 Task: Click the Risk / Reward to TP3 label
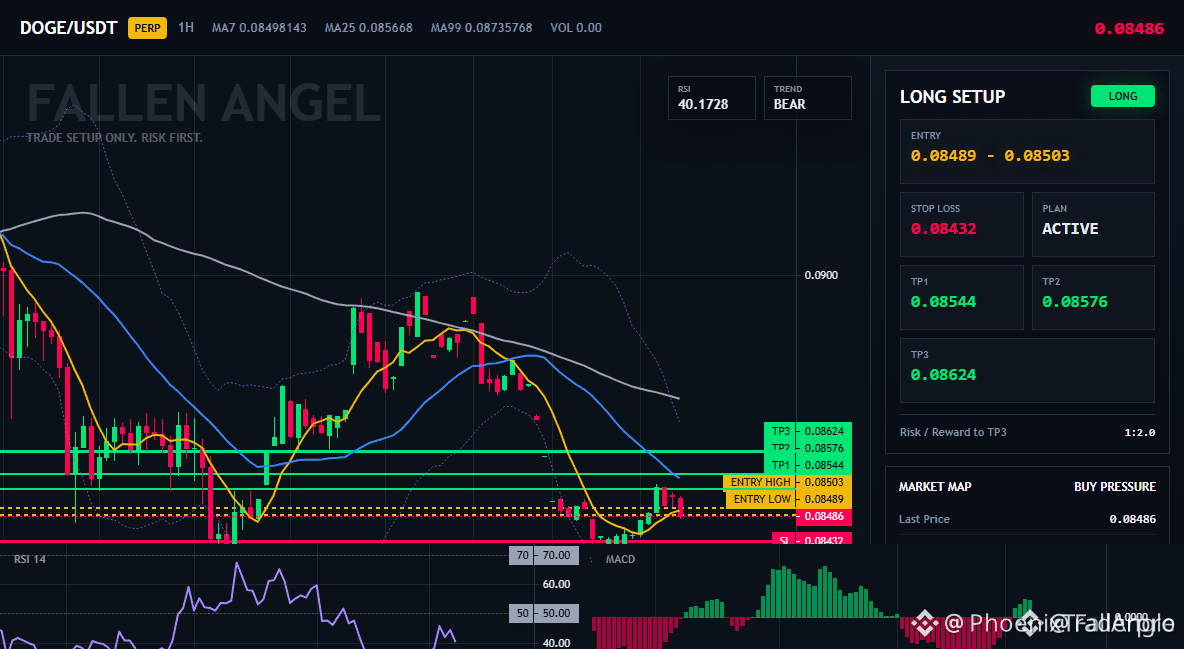(x=953, y=432)
